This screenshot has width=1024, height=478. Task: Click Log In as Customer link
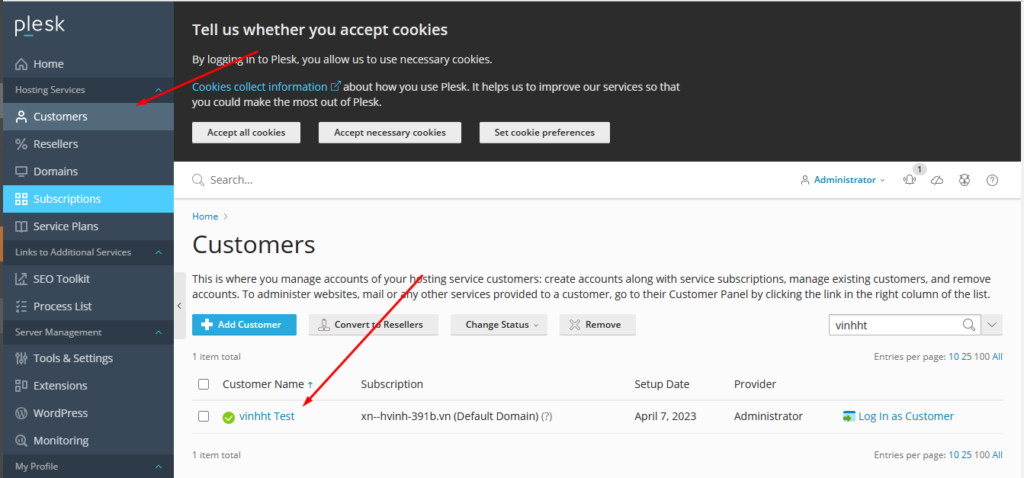coord(905,416)
